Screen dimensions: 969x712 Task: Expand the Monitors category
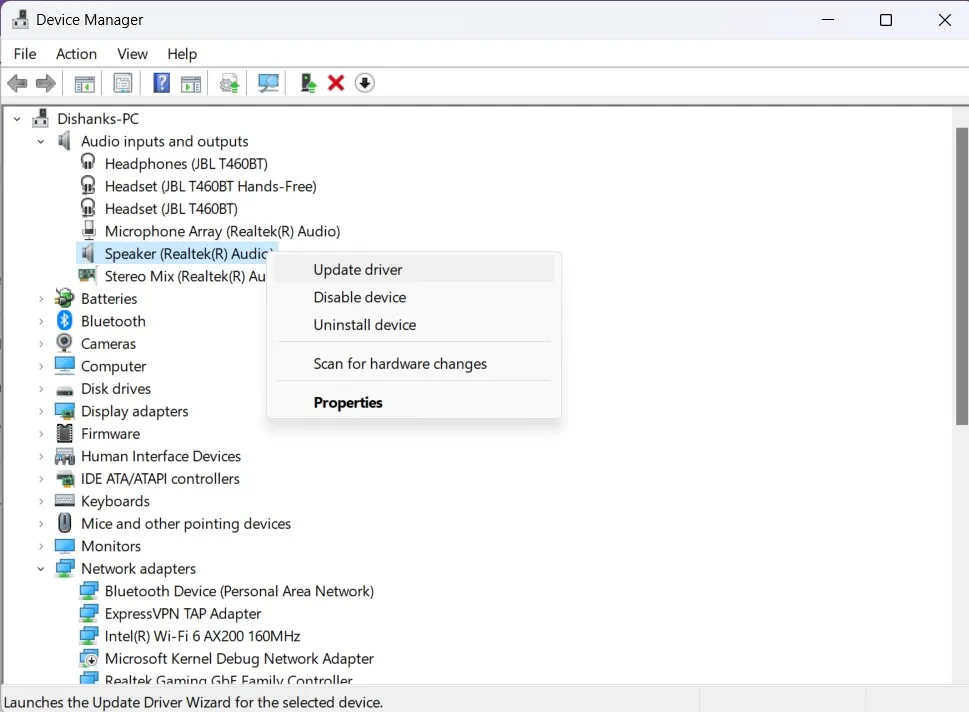click(41, 546)
